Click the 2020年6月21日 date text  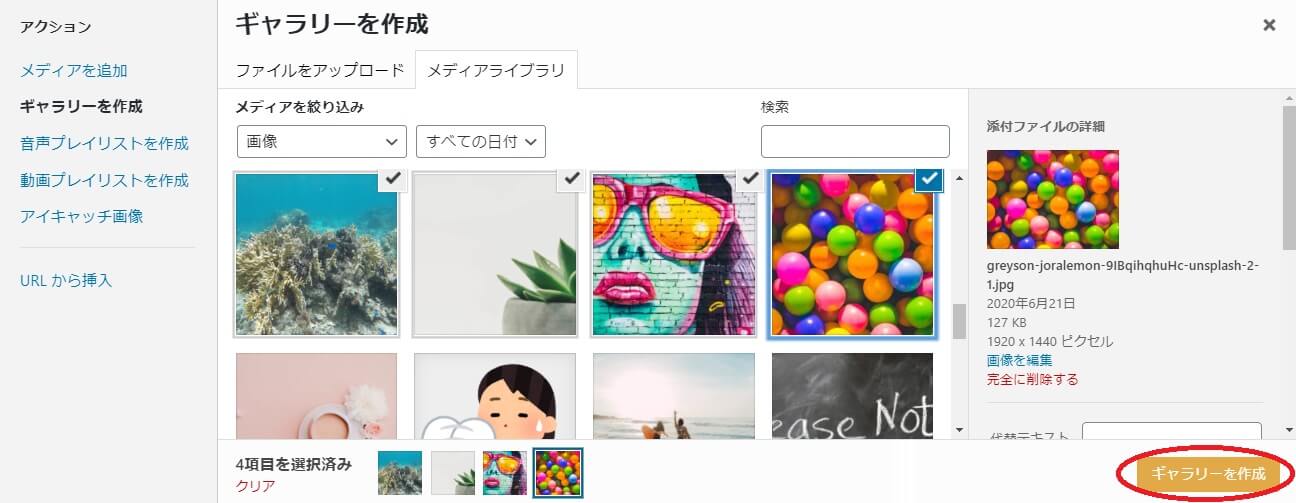click(x=1029, y=303)
